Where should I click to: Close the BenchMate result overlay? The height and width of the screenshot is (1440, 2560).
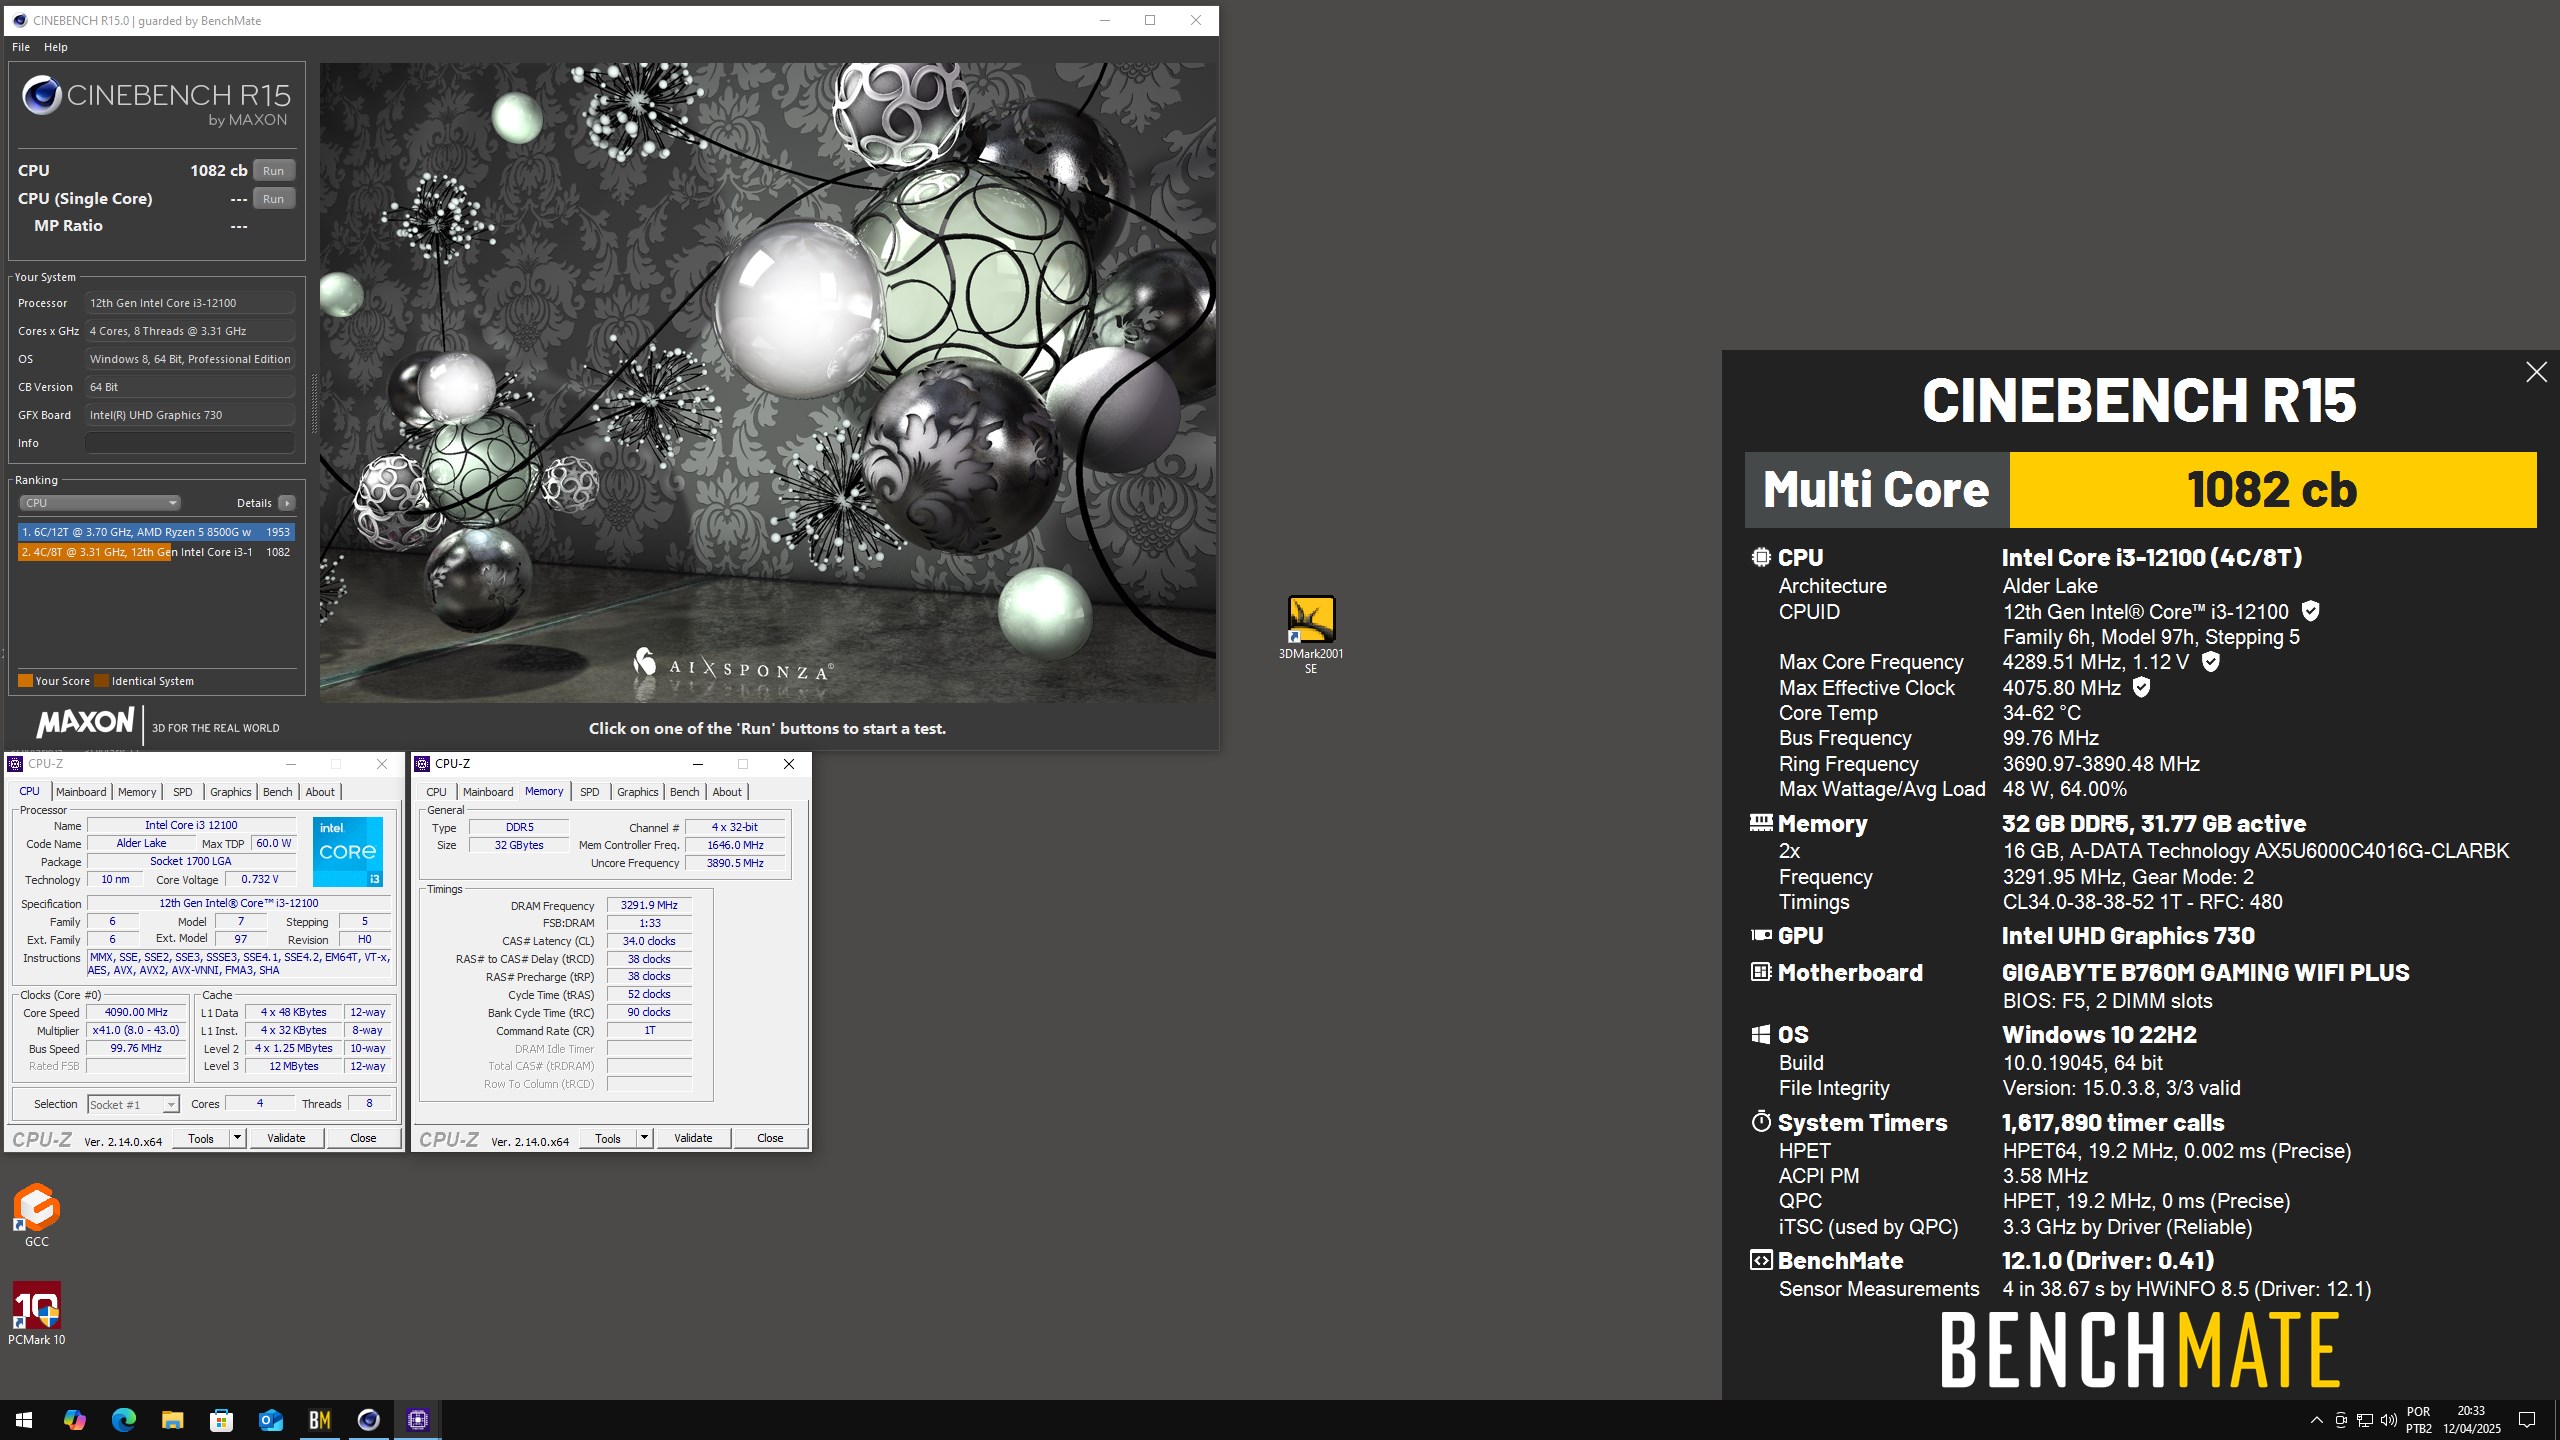coord(2536,372)
